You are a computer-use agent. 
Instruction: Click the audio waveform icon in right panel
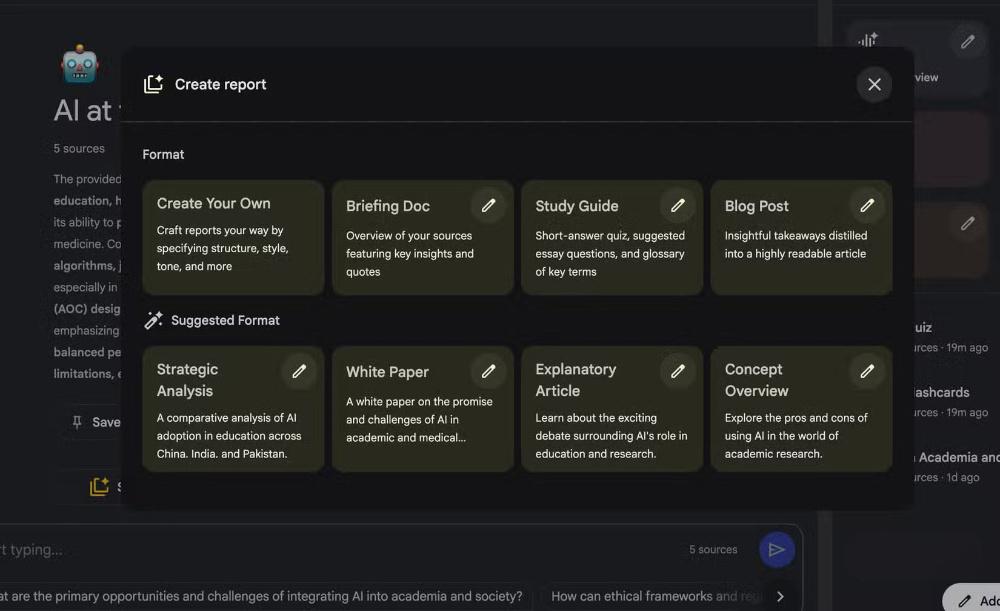coord(866,40)
